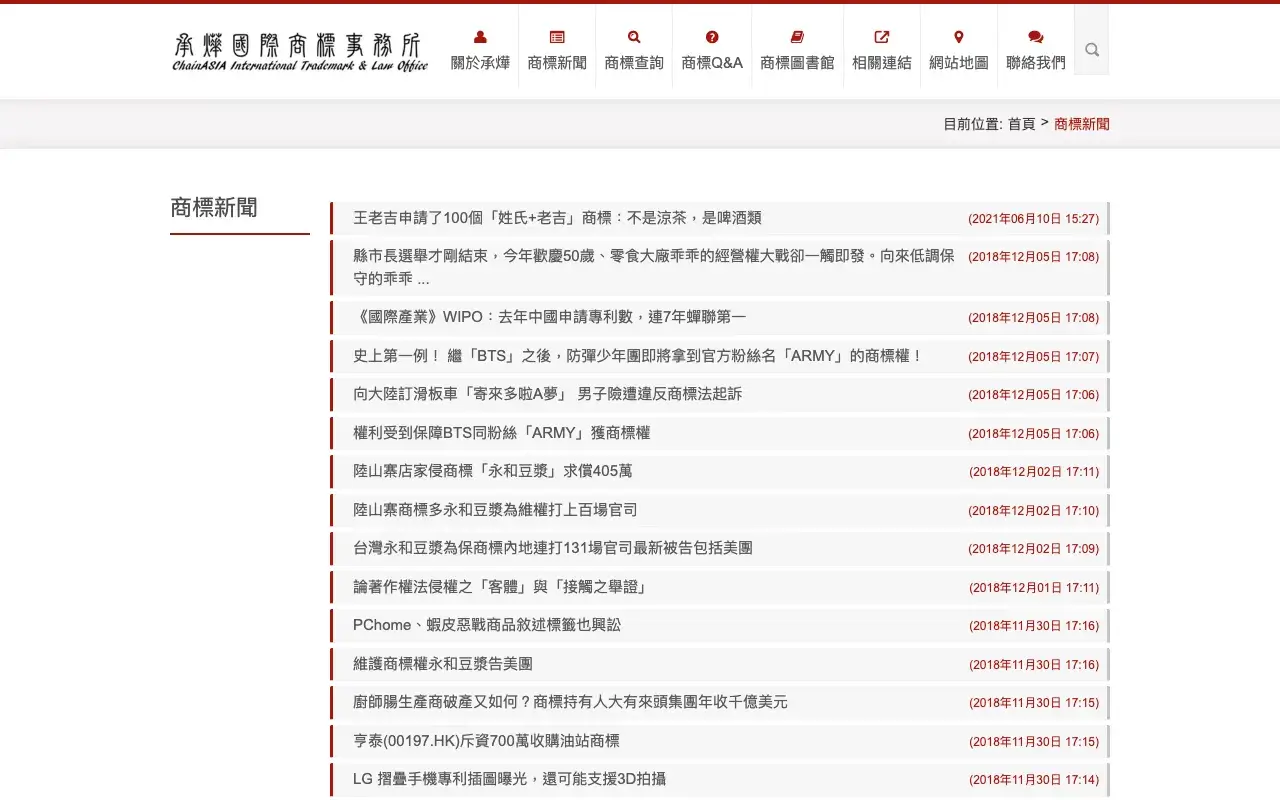Click the question mark icon above 商標Q&A
This screenshot has height=800, width=1280.
712,37
